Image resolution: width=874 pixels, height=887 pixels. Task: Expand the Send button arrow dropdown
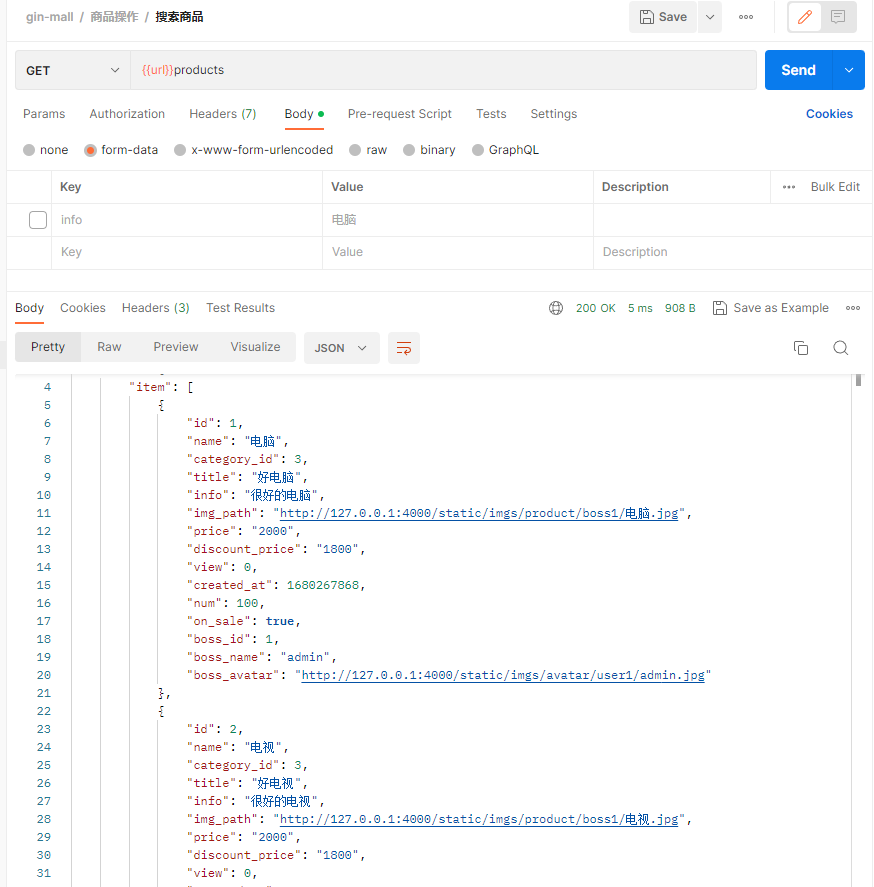pyautogui.click(x=849, y=70)
